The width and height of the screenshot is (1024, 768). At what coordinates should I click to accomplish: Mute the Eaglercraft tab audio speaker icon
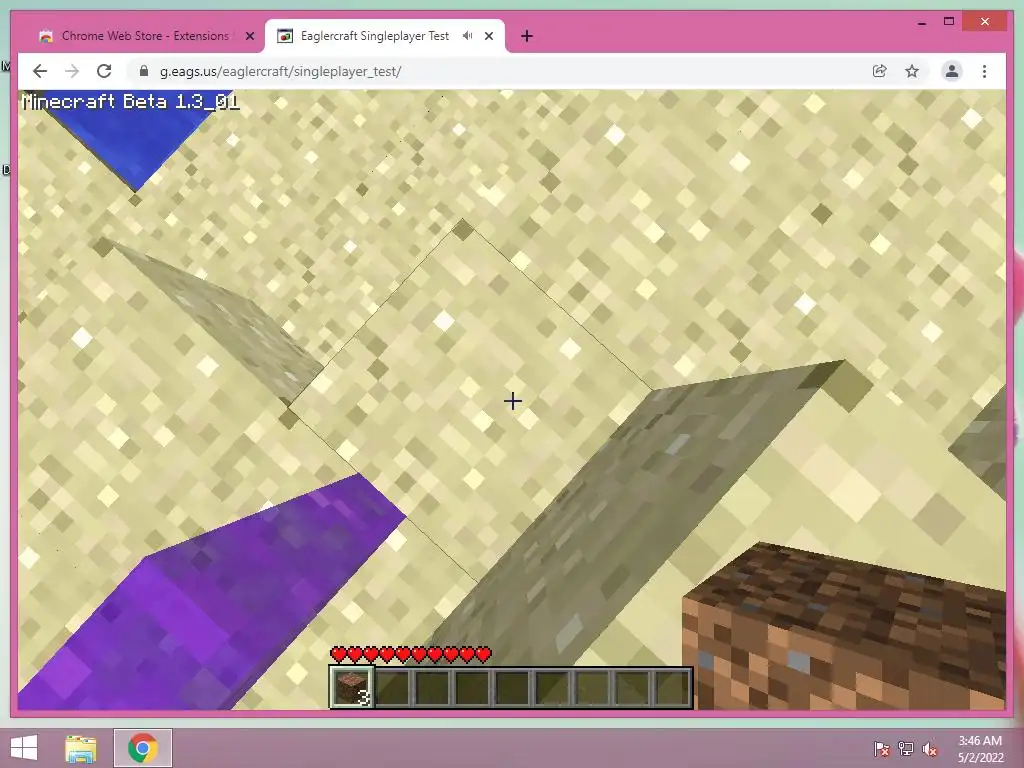[x=467, y=36]
